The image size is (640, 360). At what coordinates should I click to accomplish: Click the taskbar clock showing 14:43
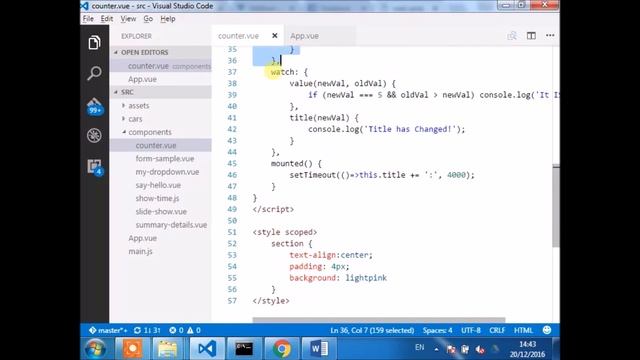coord(527,349)
